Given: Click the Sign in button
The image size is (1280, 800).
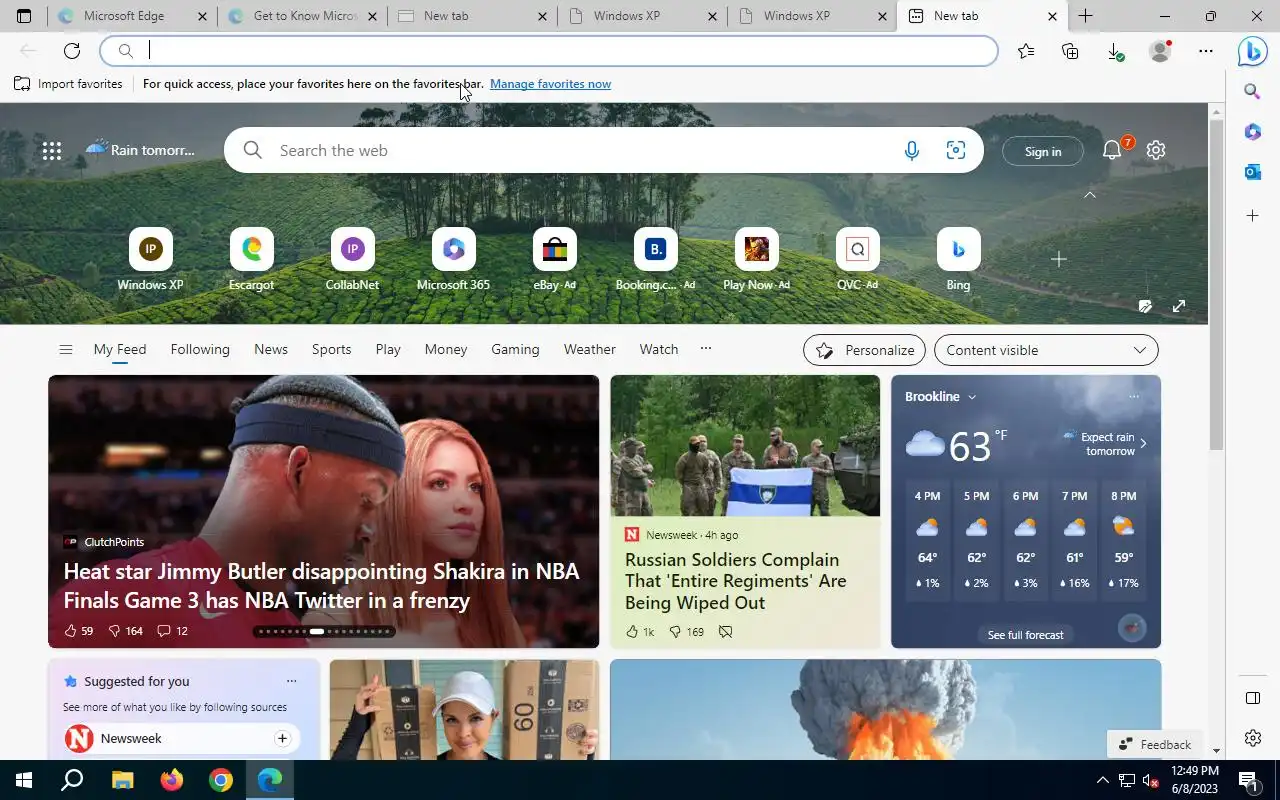Looking at the screenshot, I should tap(1043, 151).
